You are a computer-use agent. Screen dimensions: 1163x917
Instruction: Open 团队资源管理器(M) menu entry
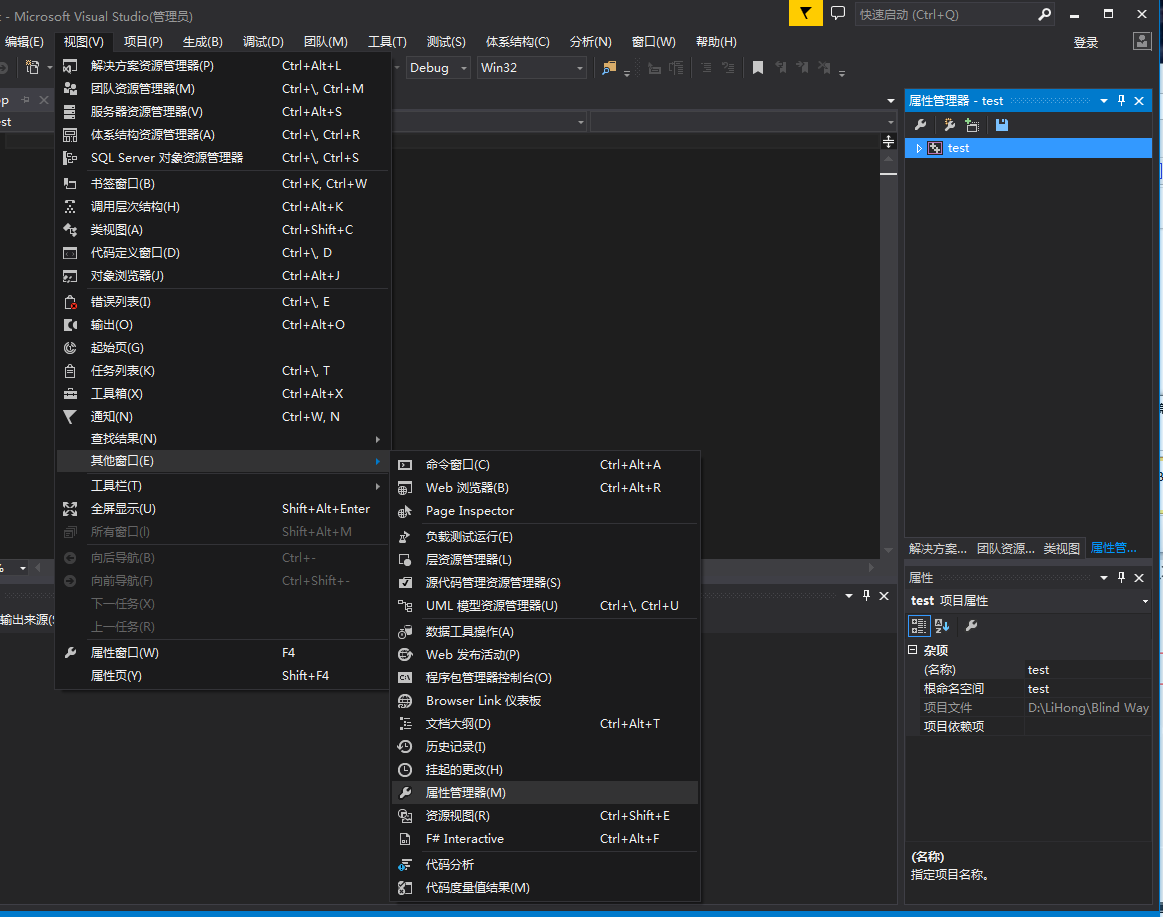pyautogui.click(x=223, y=88)
